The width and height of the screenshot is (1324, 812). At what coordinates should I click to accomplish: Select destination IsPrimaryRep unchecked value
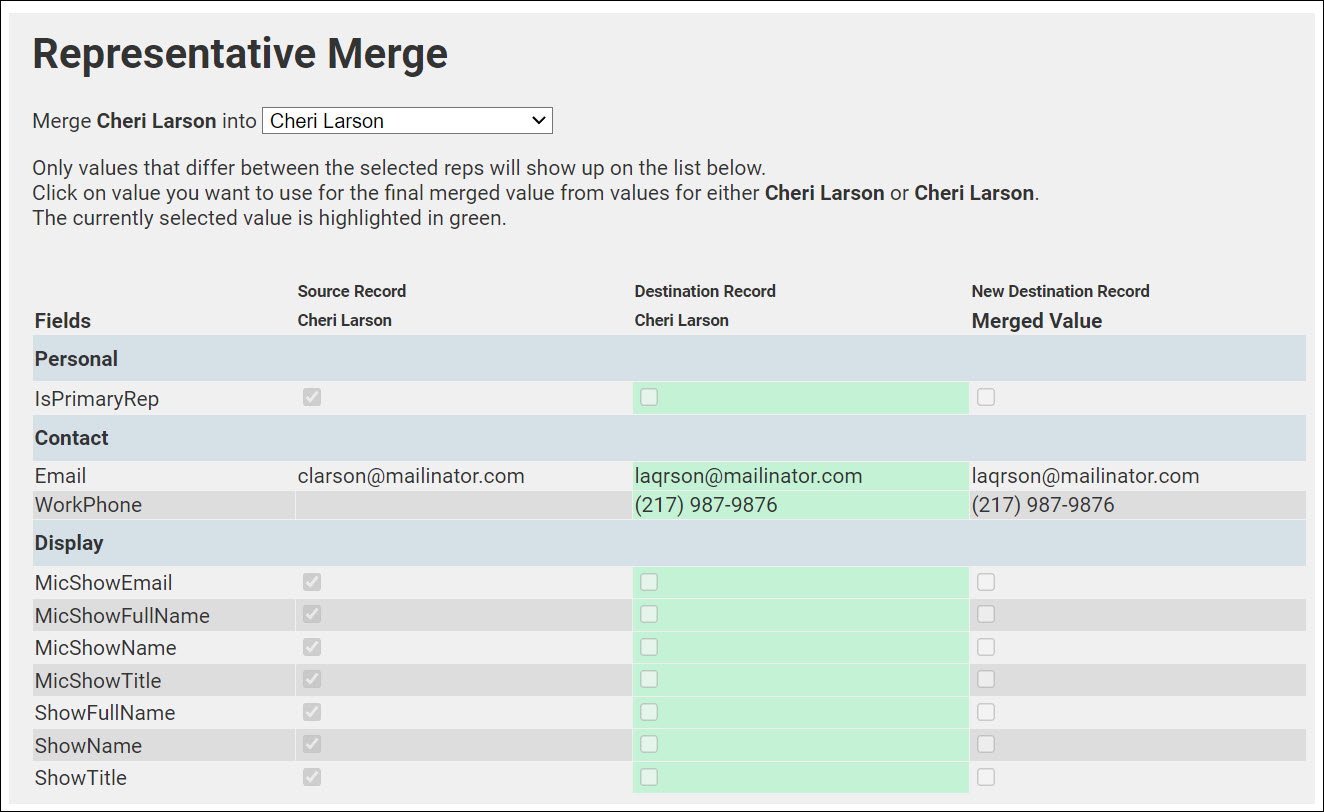click(649, 398)
